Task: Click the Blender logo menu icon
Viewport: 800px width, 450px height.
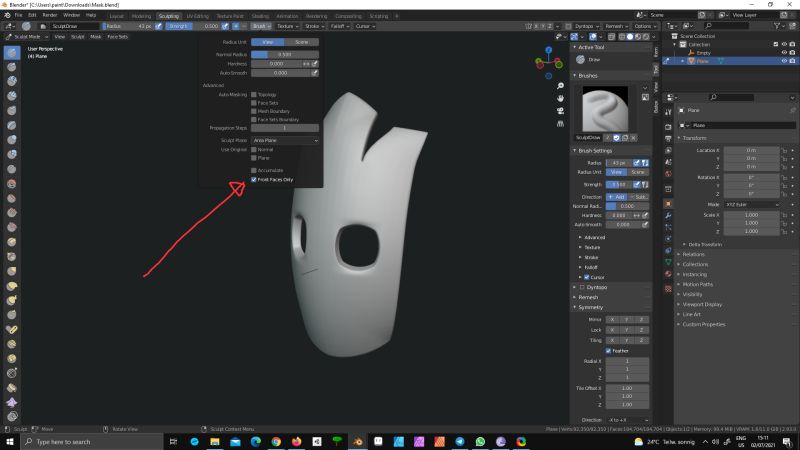Action: pos(8,15)
